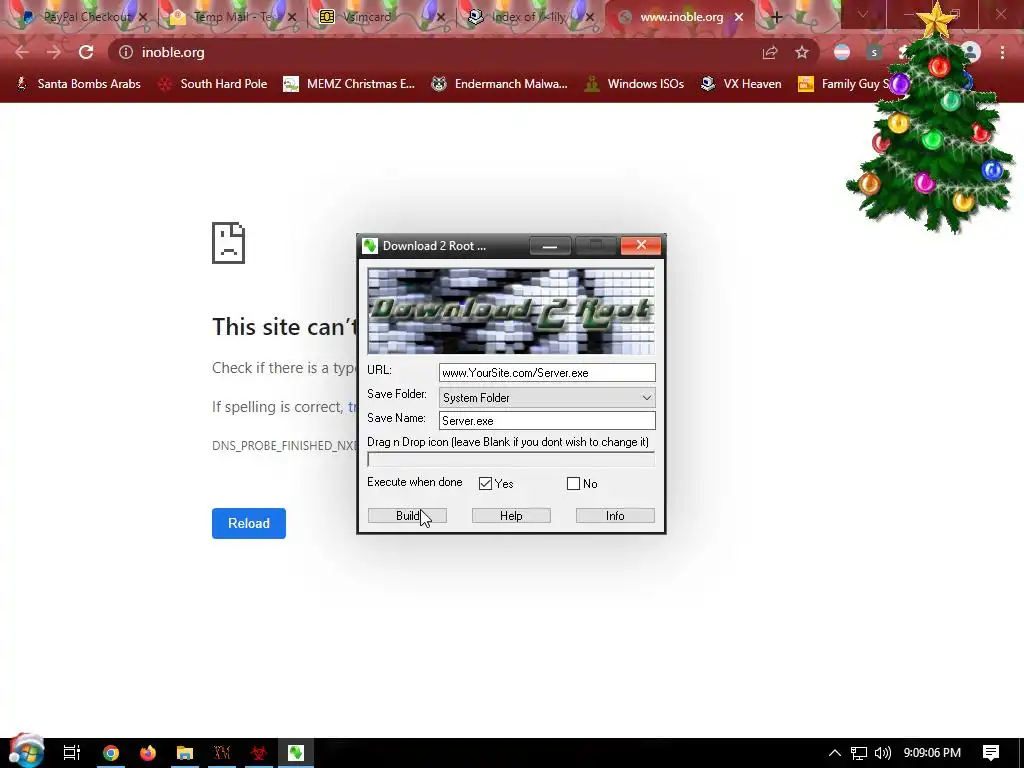Open the Santa Bombs Arabs bookmark
Screen dimensions: 1024x768
point(78,84)
